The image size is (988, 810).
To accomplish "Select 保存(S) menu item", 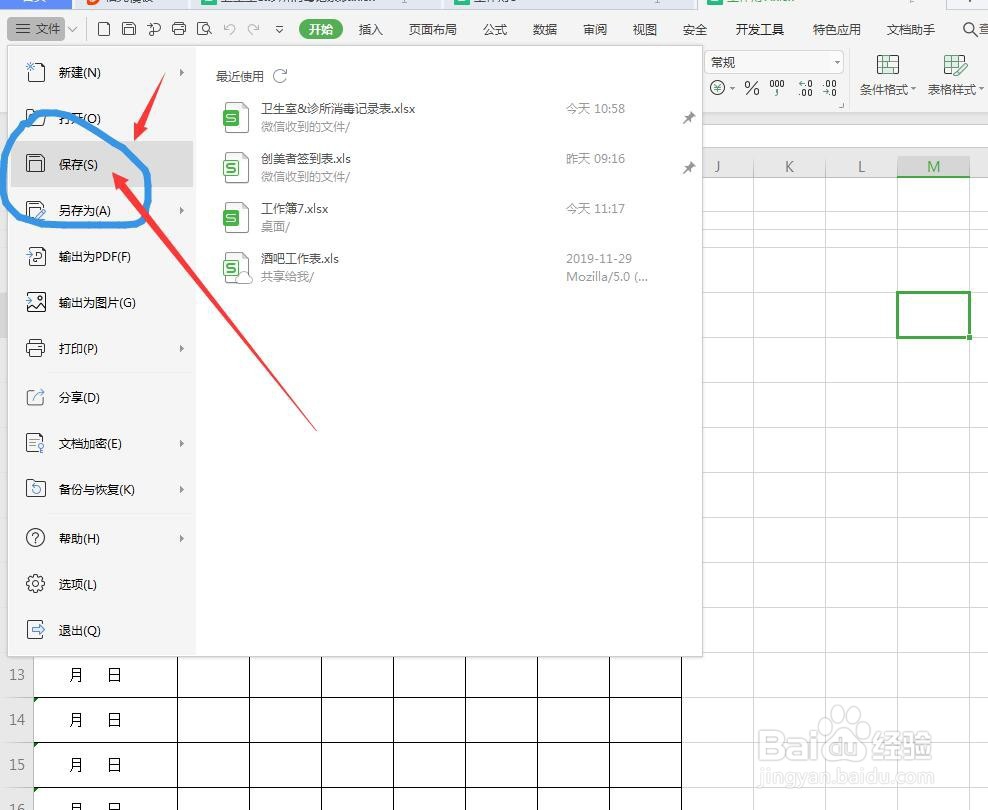I will [x=101, y=164].
